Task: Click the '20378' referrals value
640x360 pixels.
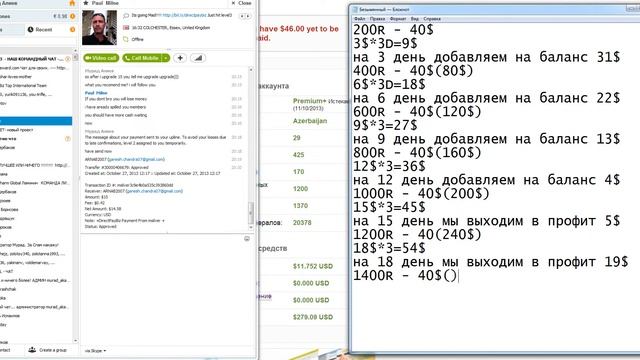Action: click(x=302, y=223)
